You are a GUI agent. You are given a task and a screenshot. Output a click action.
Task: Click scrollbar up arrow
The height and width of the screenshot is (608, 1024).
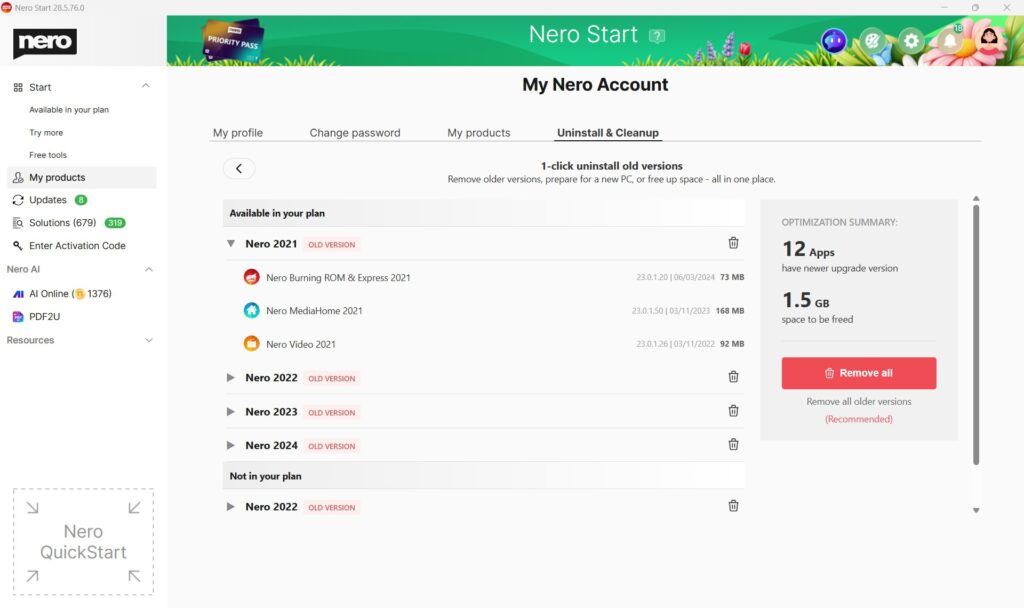click(x=976, y=199)
